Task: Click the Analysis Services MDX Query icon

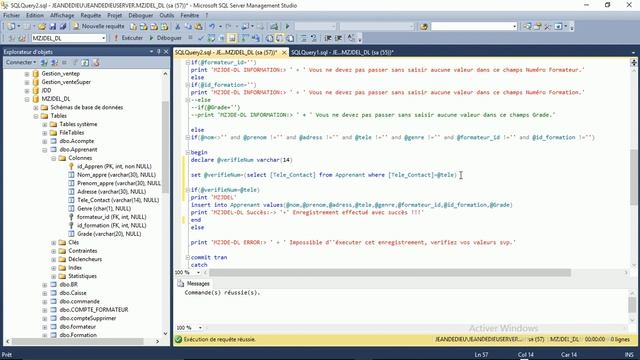Action: [x=144, y=27]
